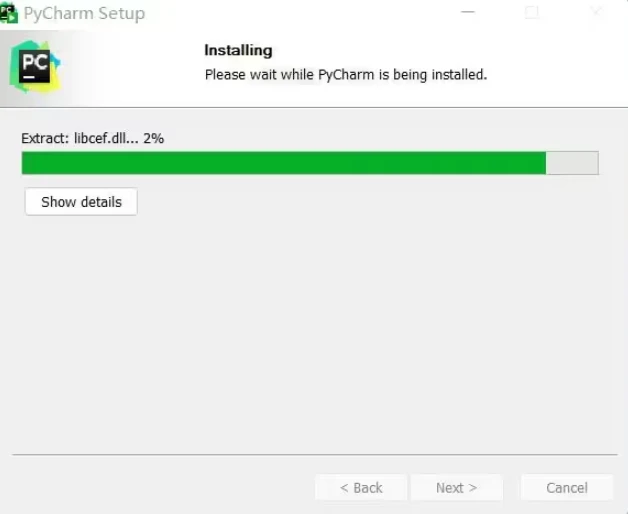Show details of the installation
628x514 pixels.
coord(81,202)
